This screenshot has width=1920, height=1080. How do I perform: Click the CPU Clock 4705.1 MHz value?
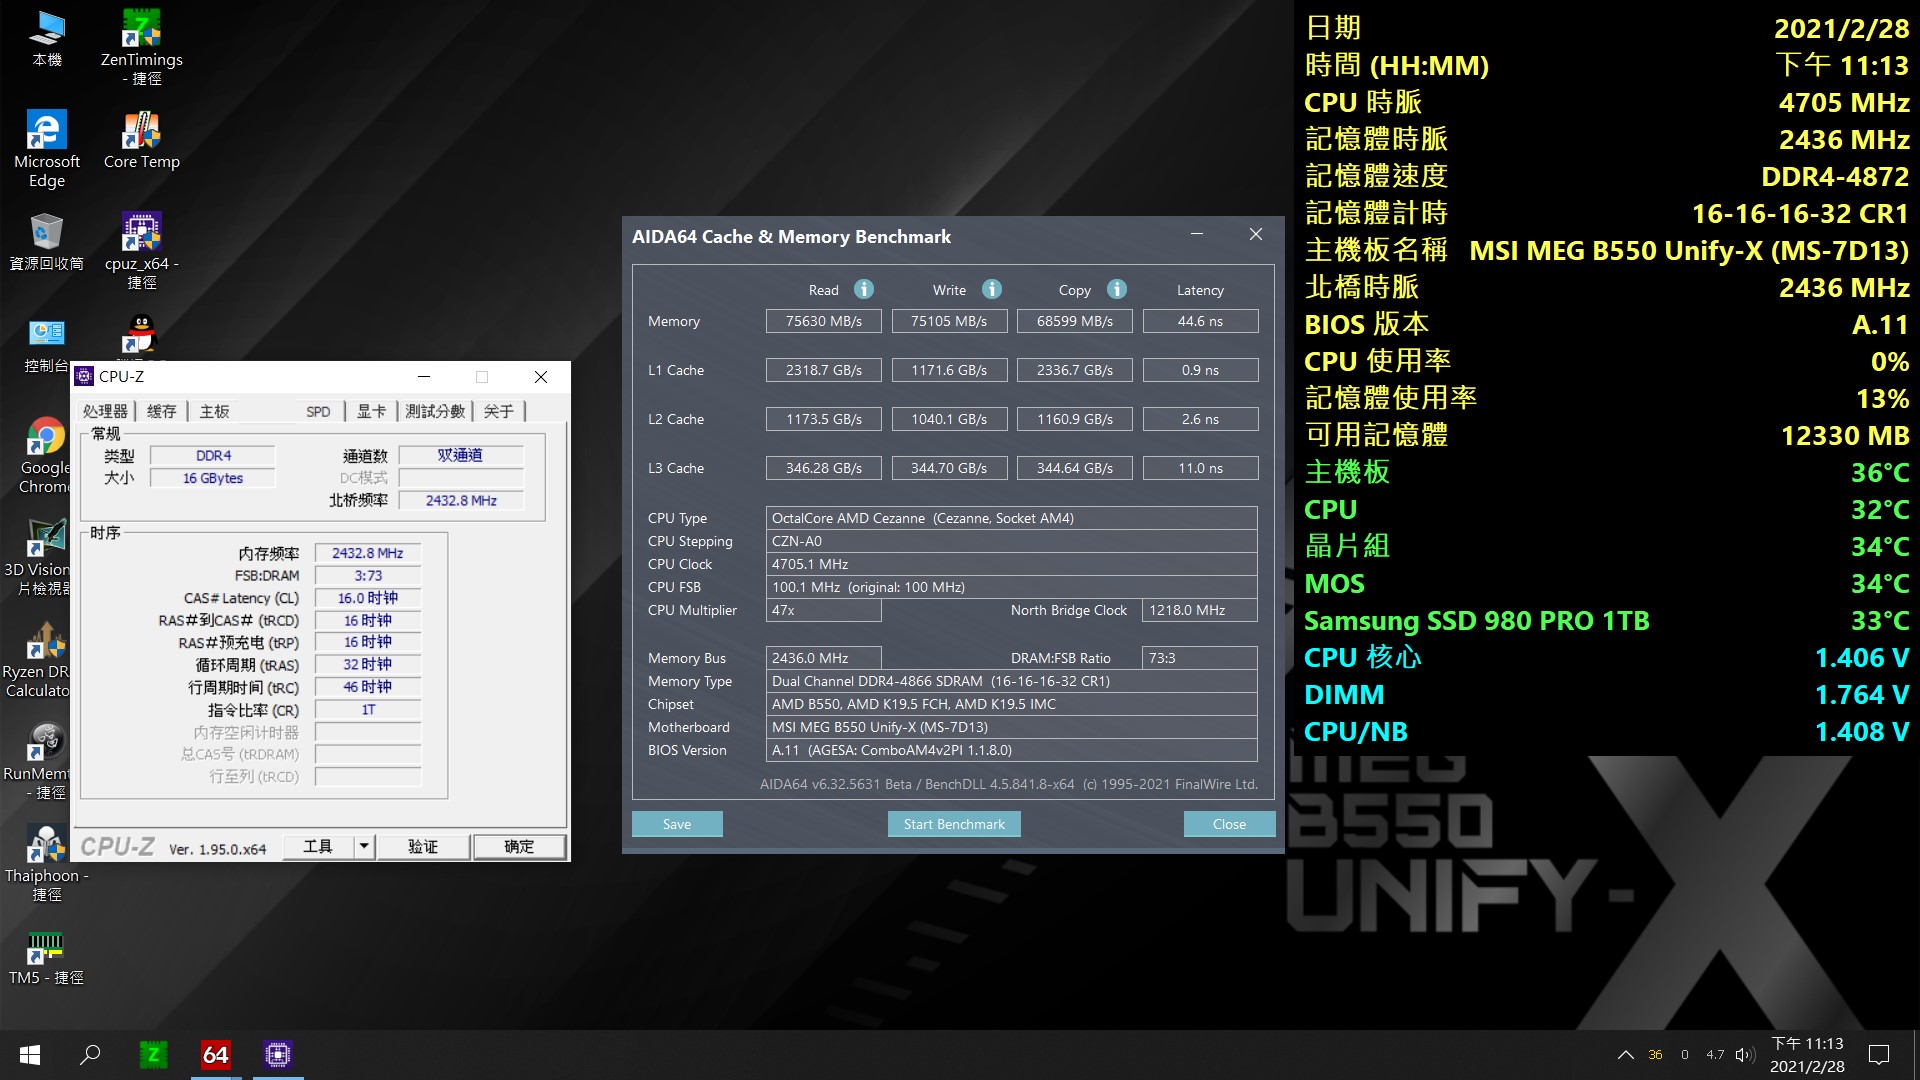point(1011,564)
